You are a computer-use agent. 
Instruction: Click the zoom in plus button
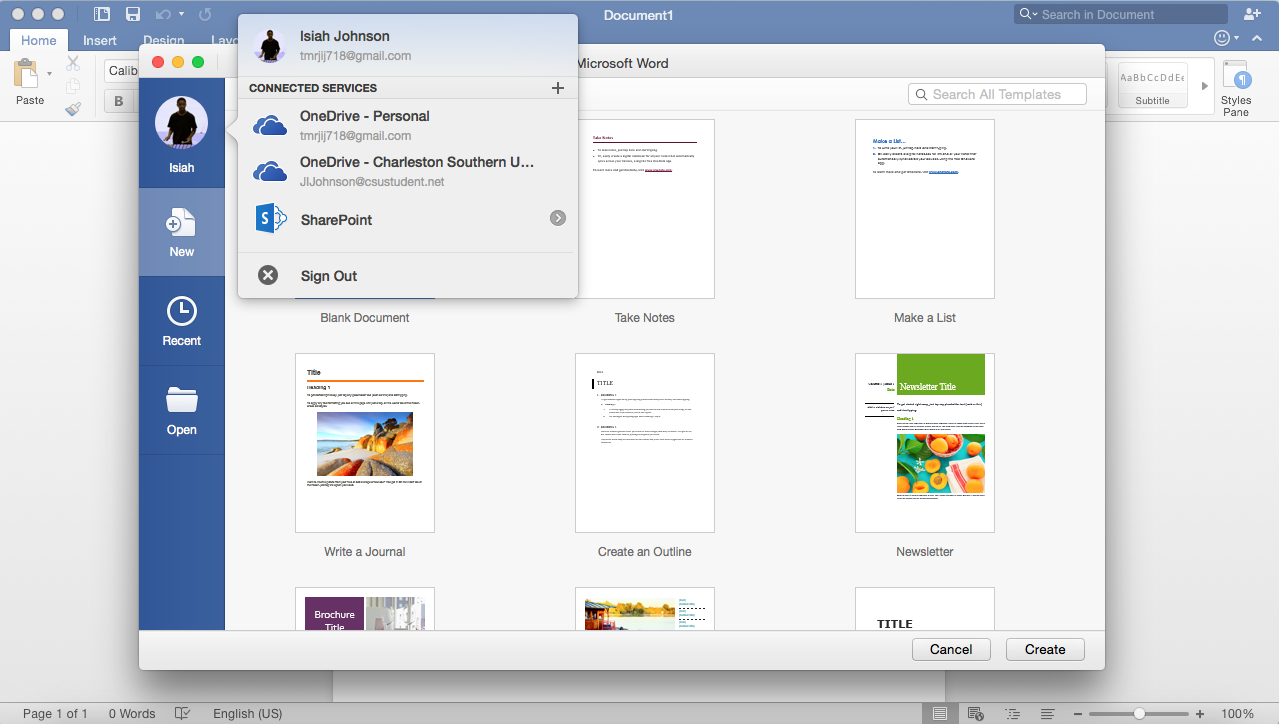coord(1201,713)
